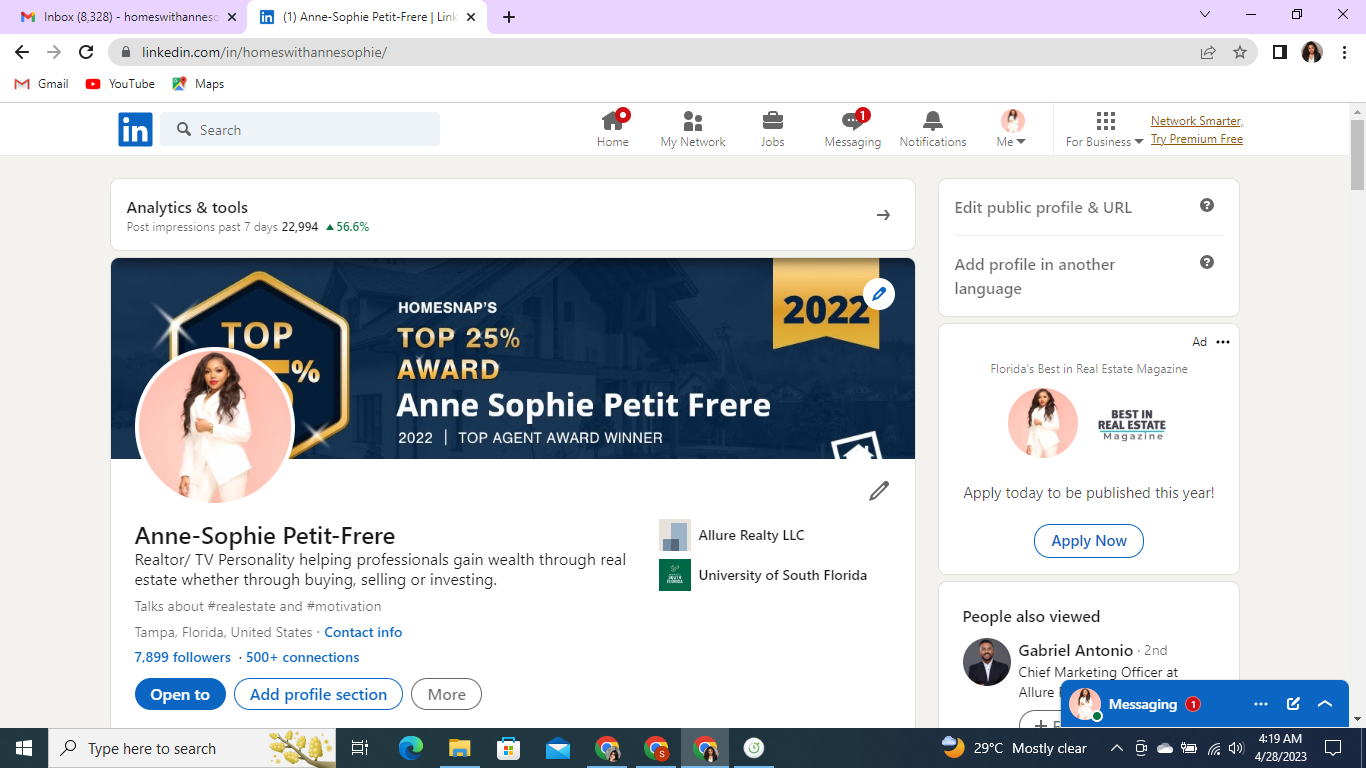Open the Contact info link
The width and height of the screenshot is (1366, 768).
click(363, 632)
